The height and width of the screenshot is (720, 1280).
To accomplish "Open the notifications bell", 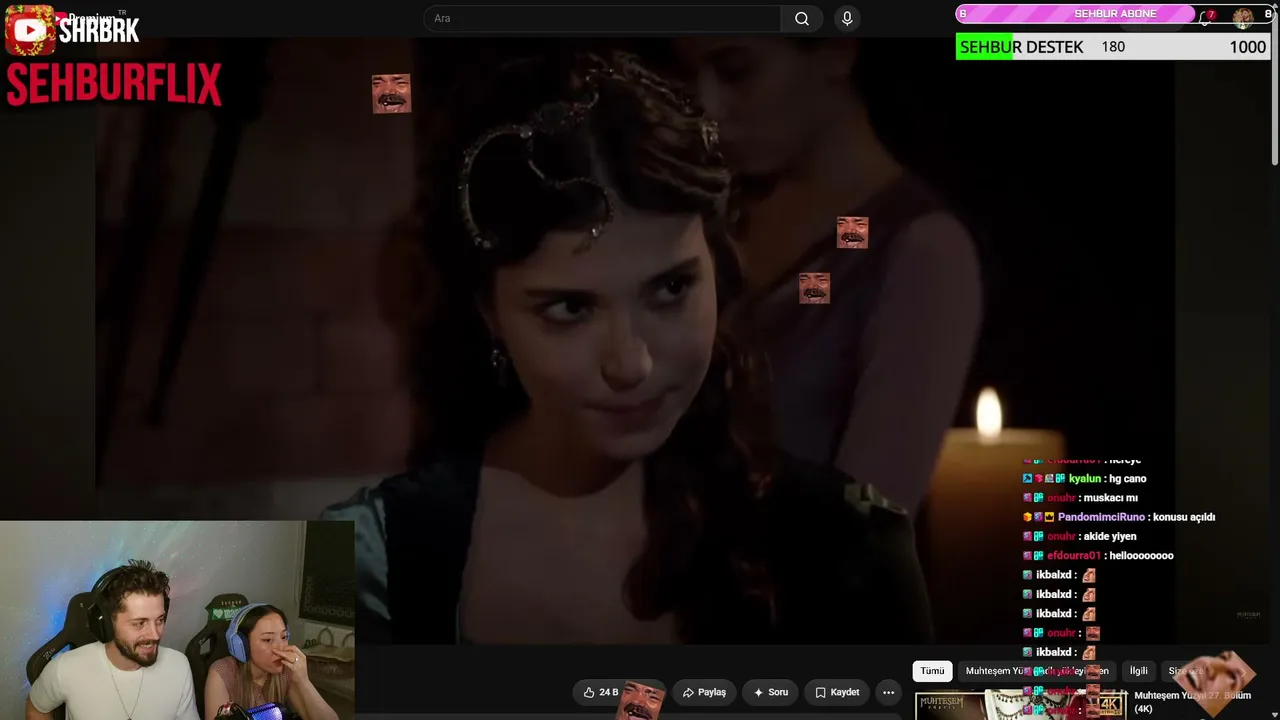I will [x=1207, y=17].
